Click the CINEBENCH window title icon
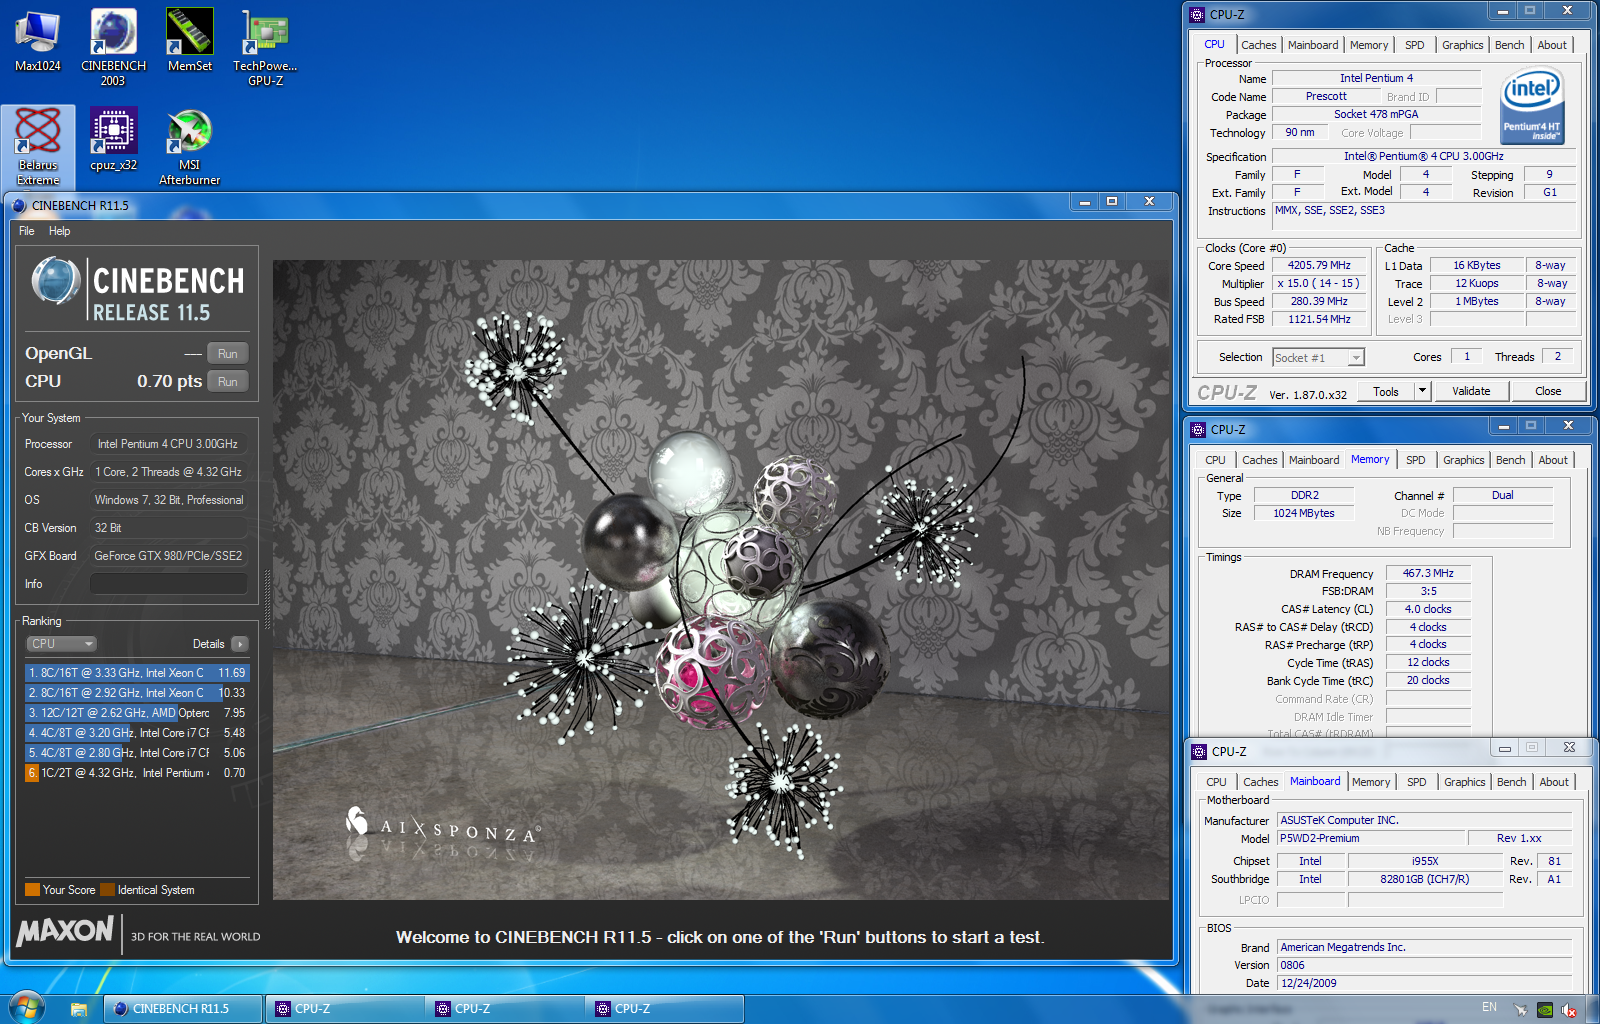 [19, 205]
